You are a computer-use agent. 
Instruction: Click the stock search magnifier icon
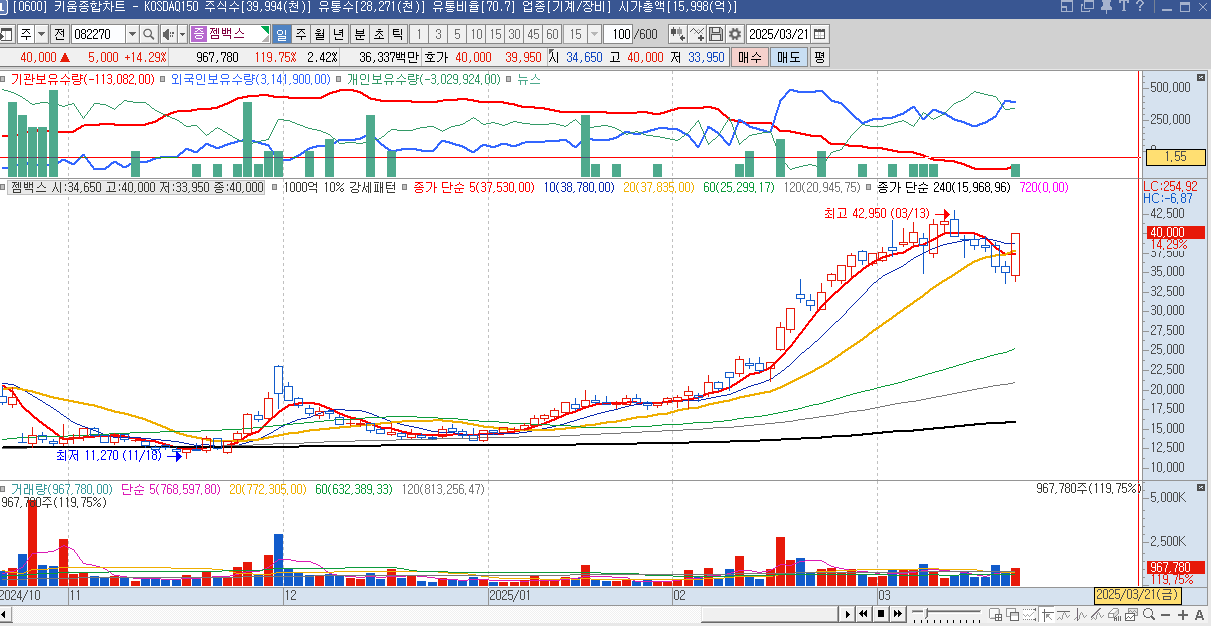(x=148, y=34)
